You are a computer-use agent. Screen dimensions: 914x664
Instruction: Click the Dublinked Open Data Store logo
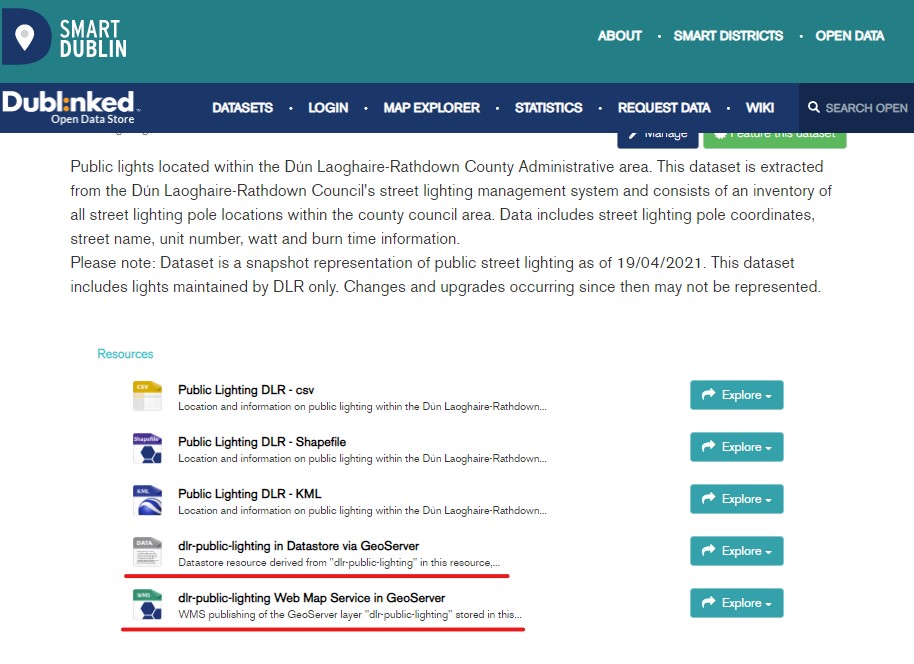70,106
